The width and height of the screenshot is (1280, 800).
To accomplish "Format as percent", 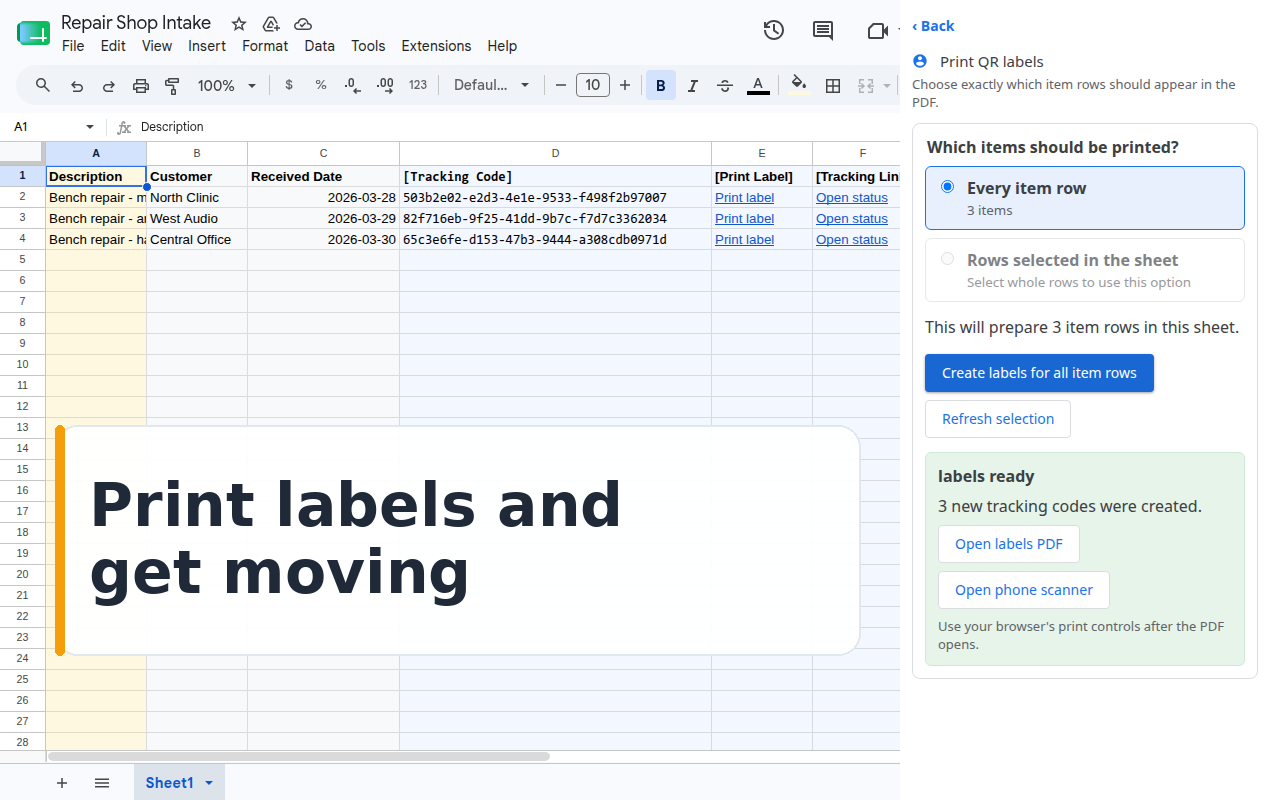I will coord(321,85).
